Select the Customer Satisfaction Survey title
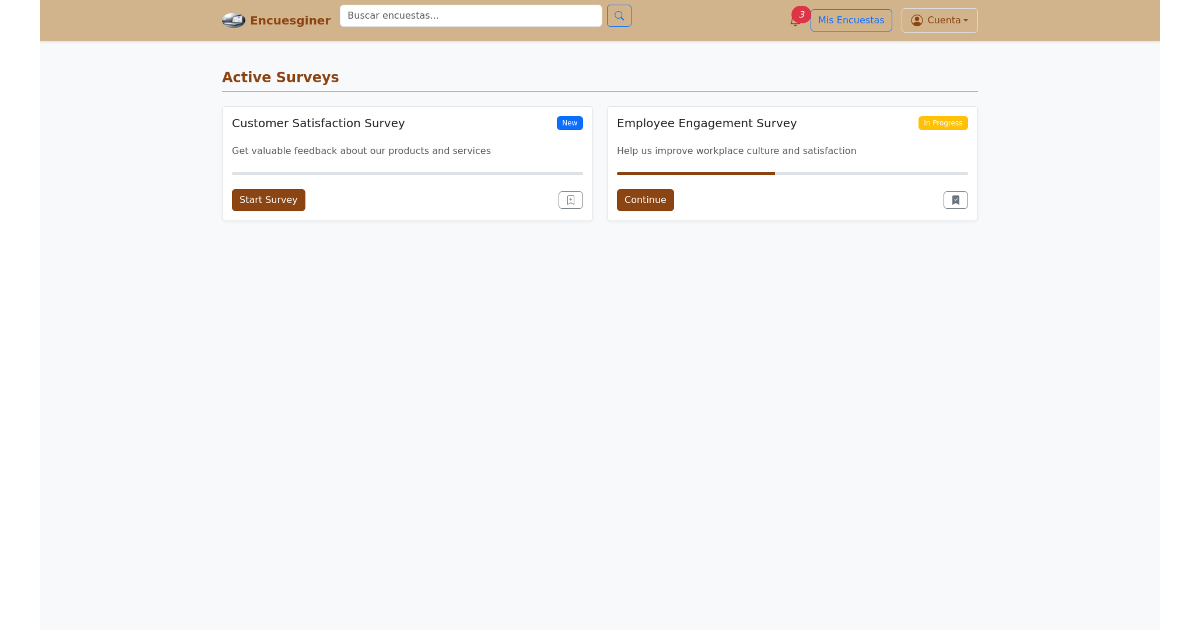1200x630 pixels. tap(318, 123)
